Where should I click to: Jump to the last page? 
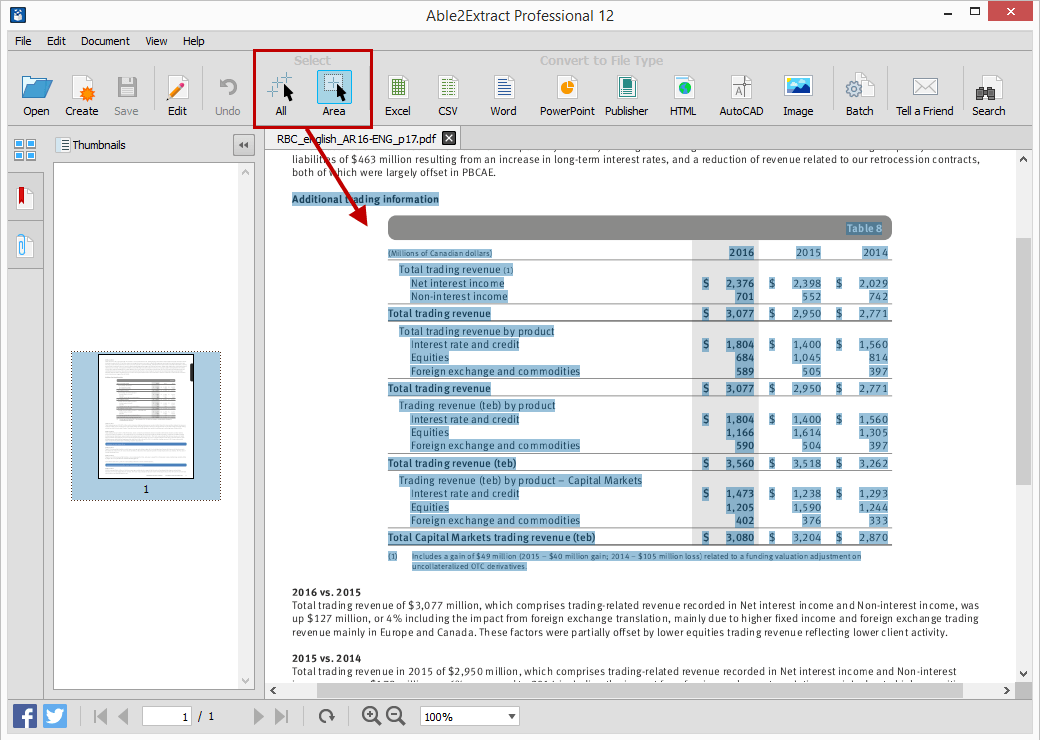[282, 717]
